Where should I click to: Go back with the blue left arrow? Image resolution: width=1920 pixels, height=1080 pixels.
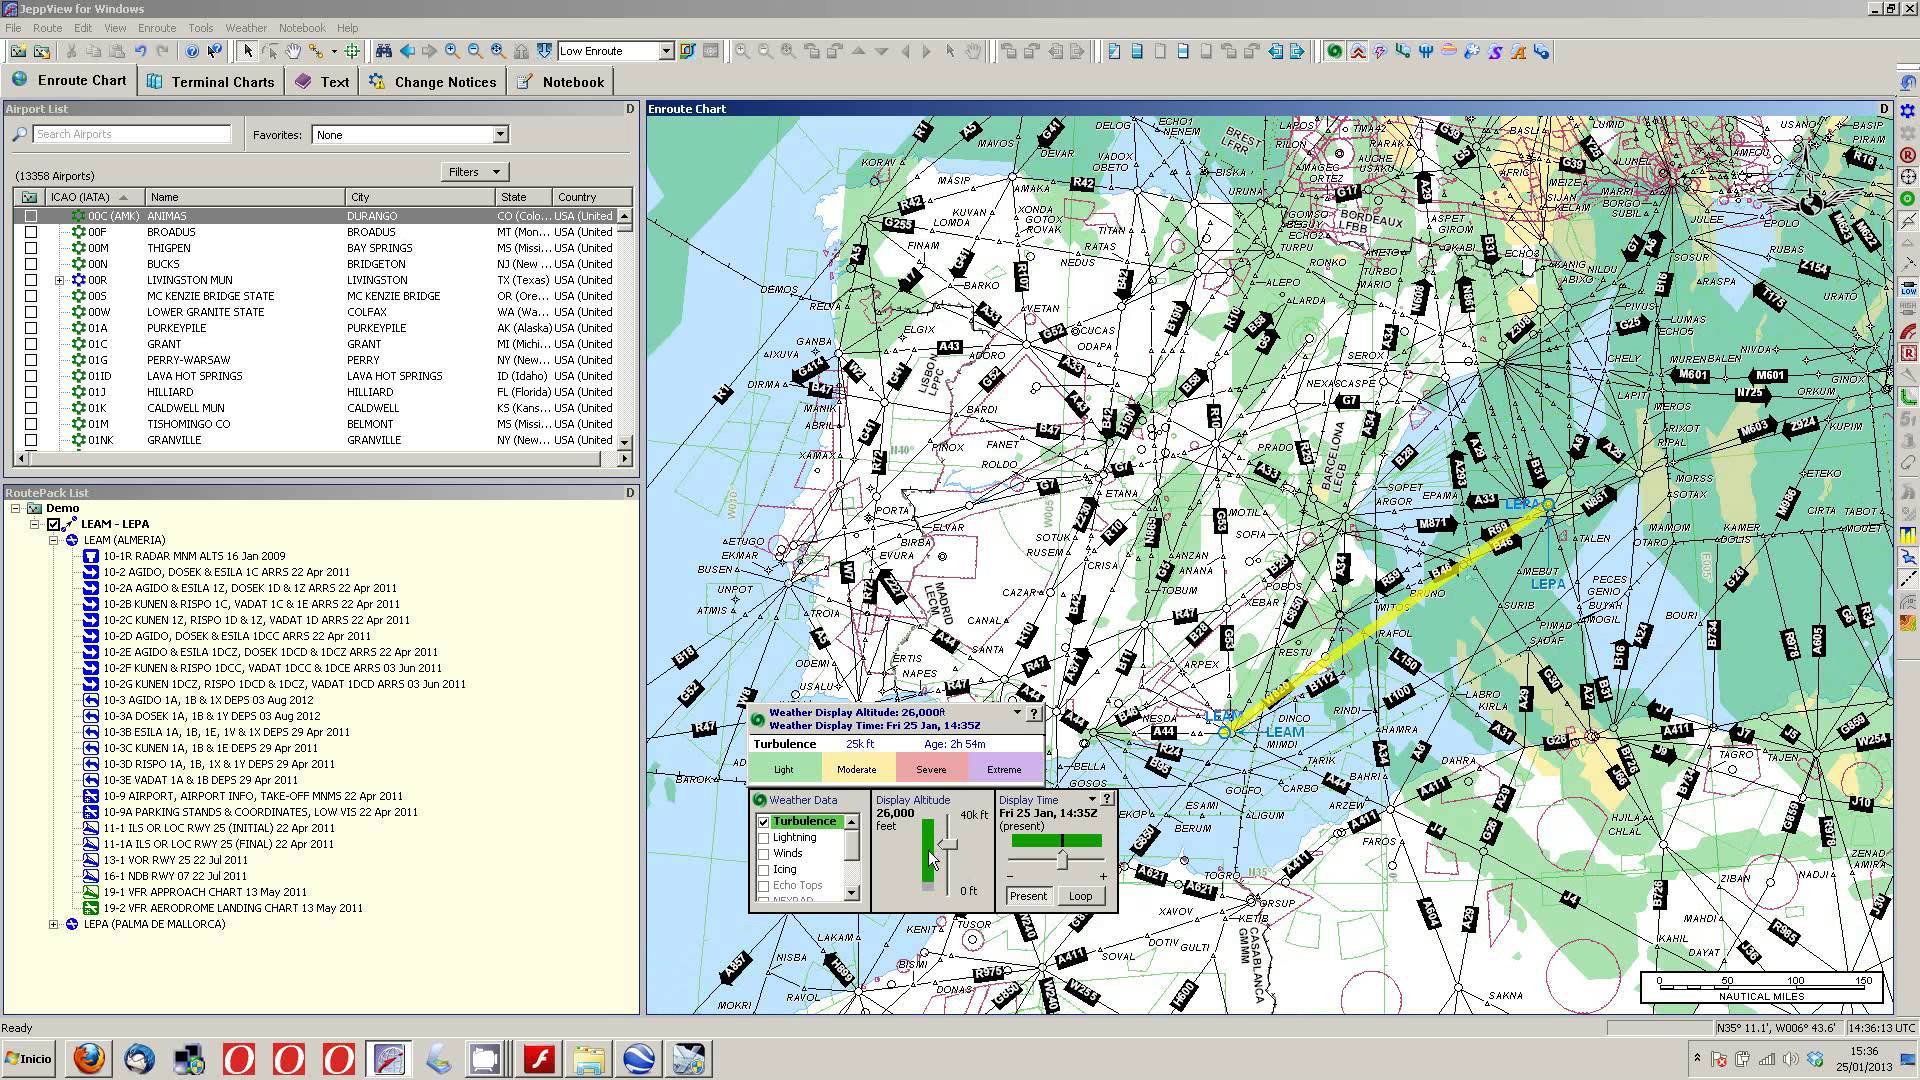(407, 51)
